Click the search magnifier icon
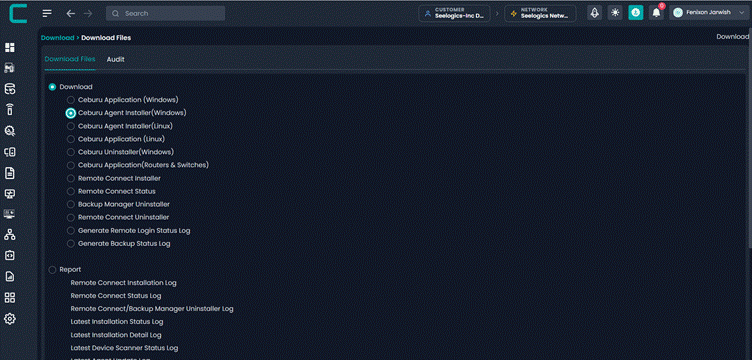752x360 pixels. click(x=115, y=13)
